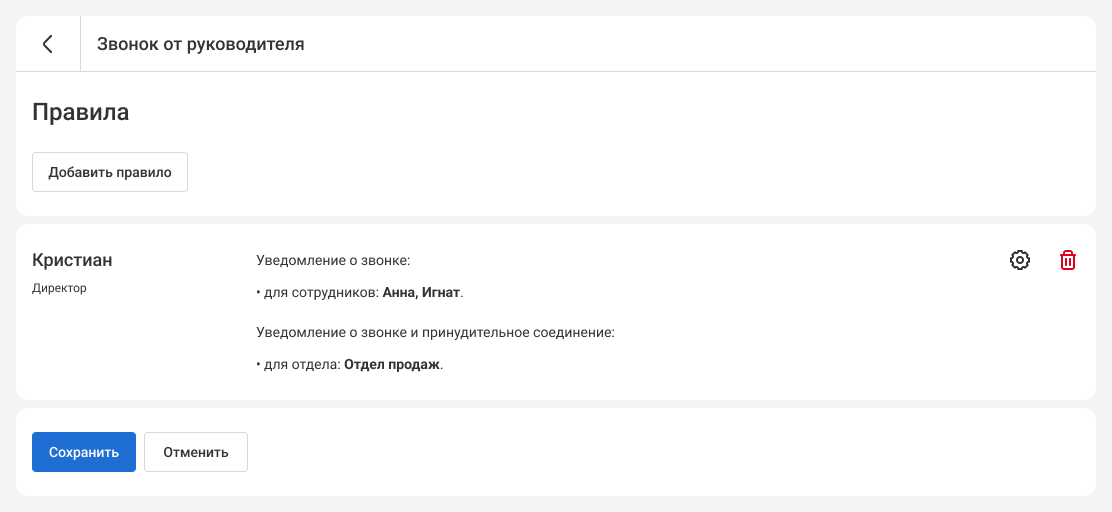Select the name Кристиан in the rule card
The height and width of the screenshot is (512, 1112).
click(72, 261)
